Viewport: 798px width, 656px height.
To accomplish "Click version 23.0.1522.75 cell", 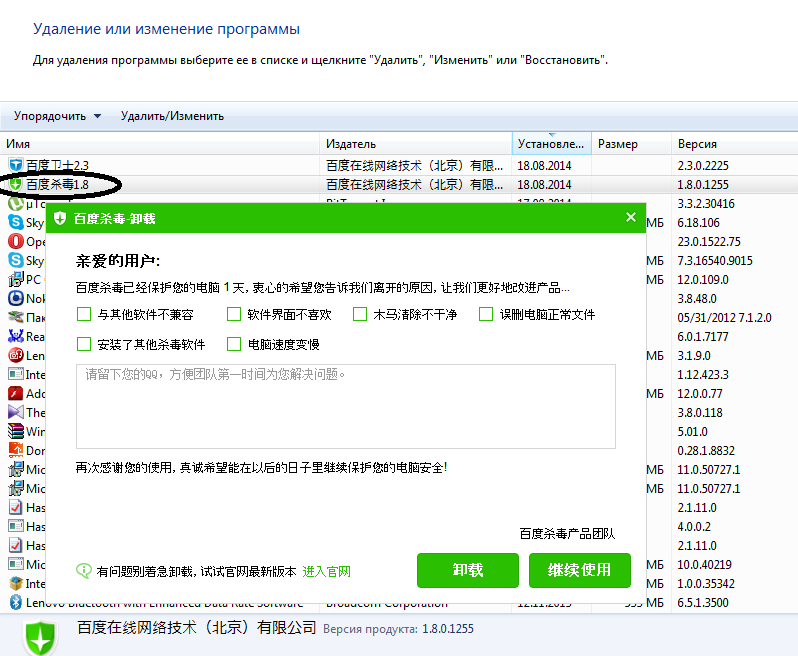I will (709, 241).
